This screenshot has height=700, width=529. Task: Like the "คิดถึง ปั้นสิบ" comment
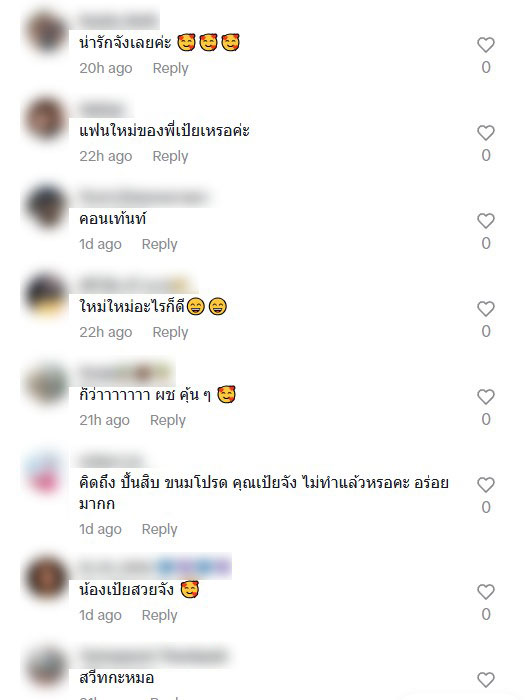pos(486,484)
